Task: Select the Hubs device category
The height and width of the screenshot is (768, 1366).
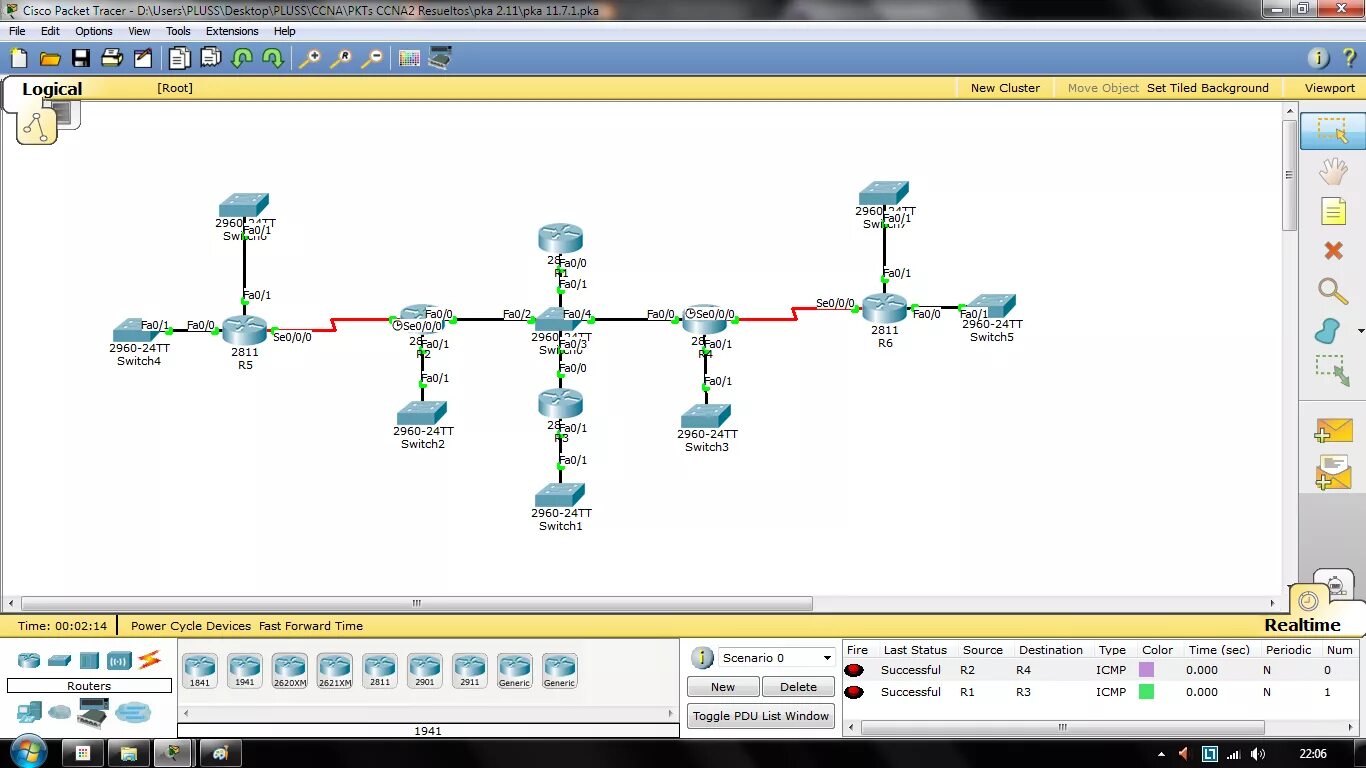Action: click(90, 660)
